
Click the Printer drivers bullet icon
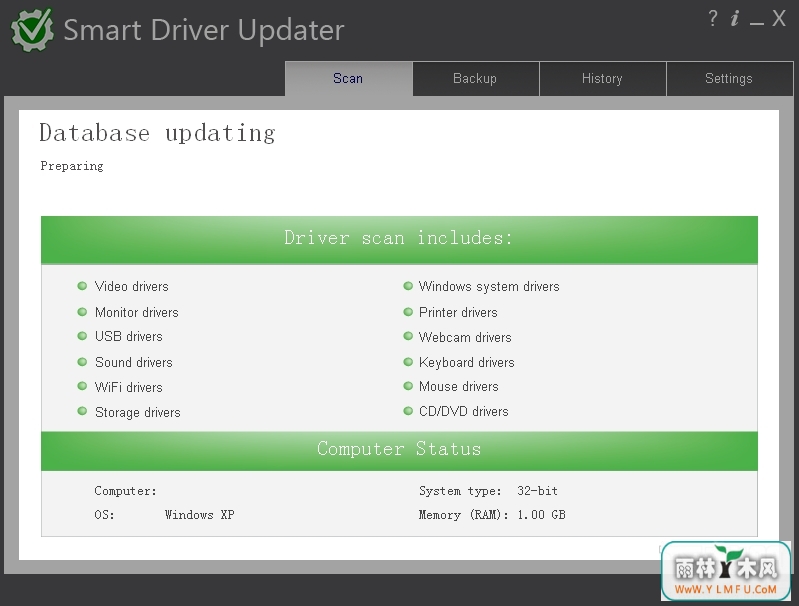[x=408, y=311]
